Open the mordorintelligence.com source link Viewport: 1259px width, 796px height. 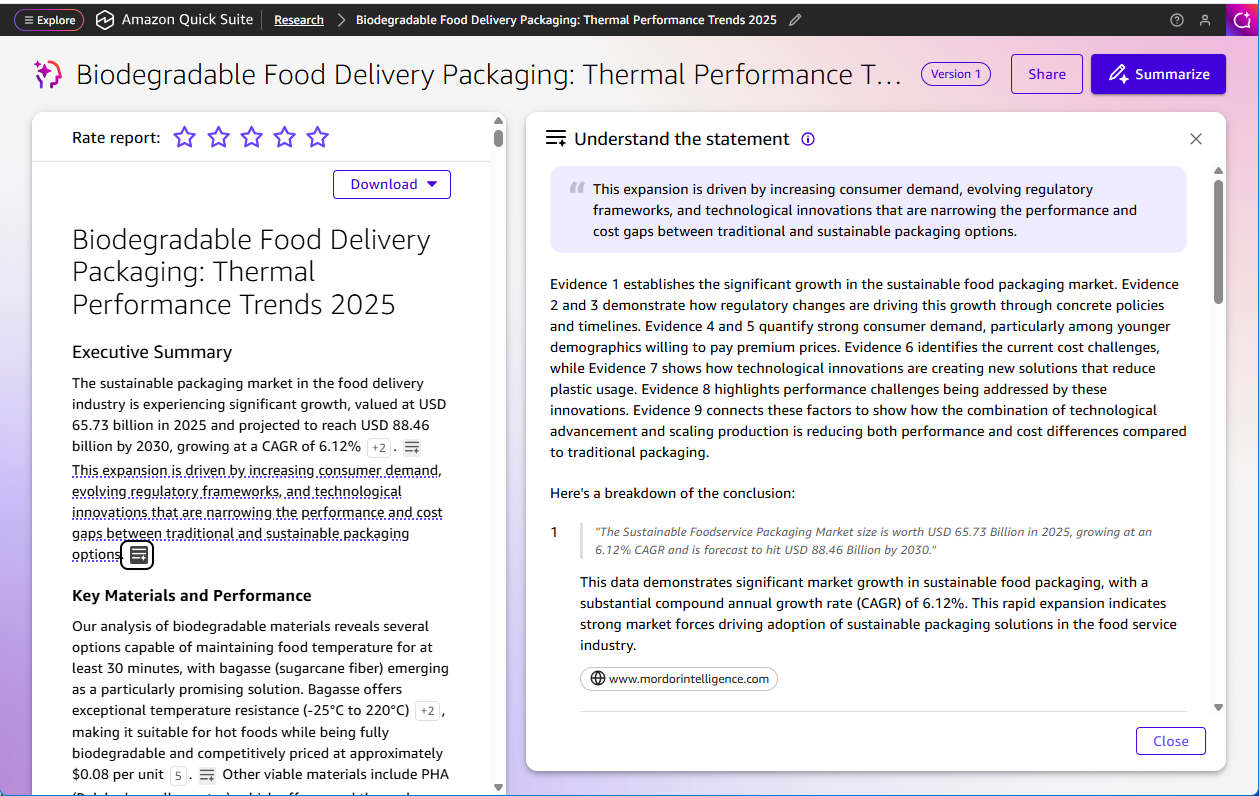(679, 679)
